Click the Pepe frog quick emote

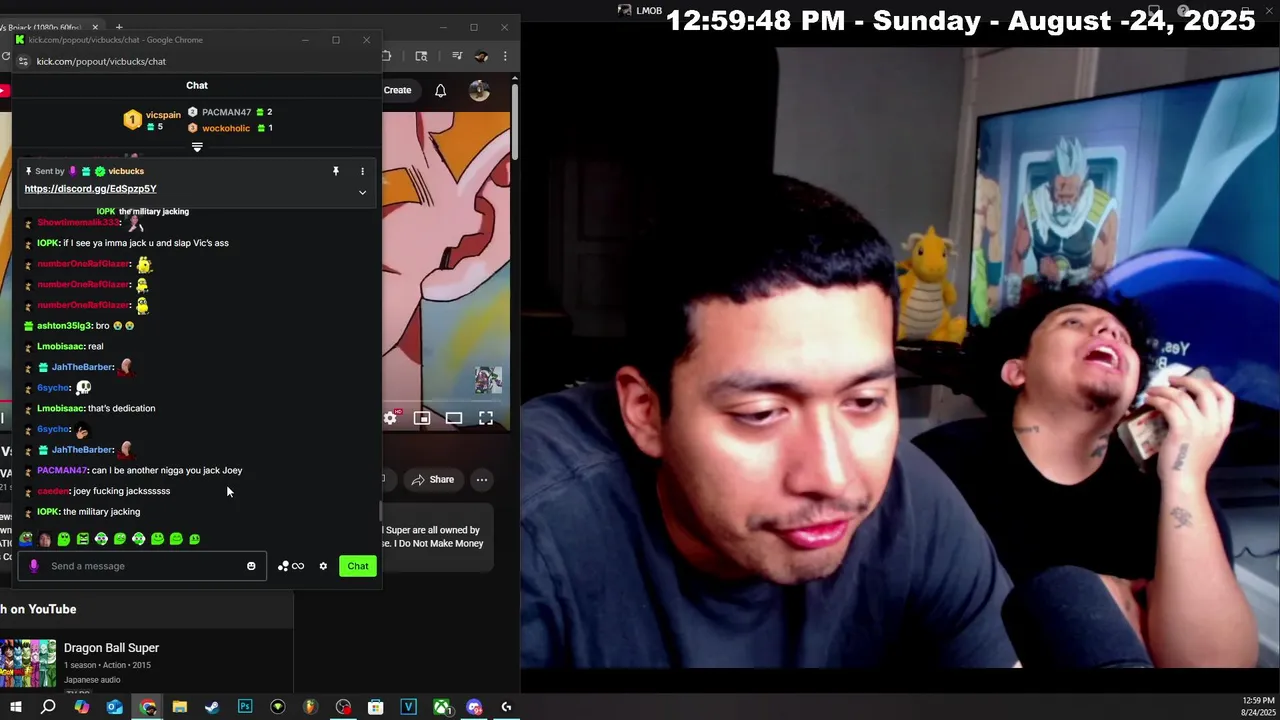point(26,539)
